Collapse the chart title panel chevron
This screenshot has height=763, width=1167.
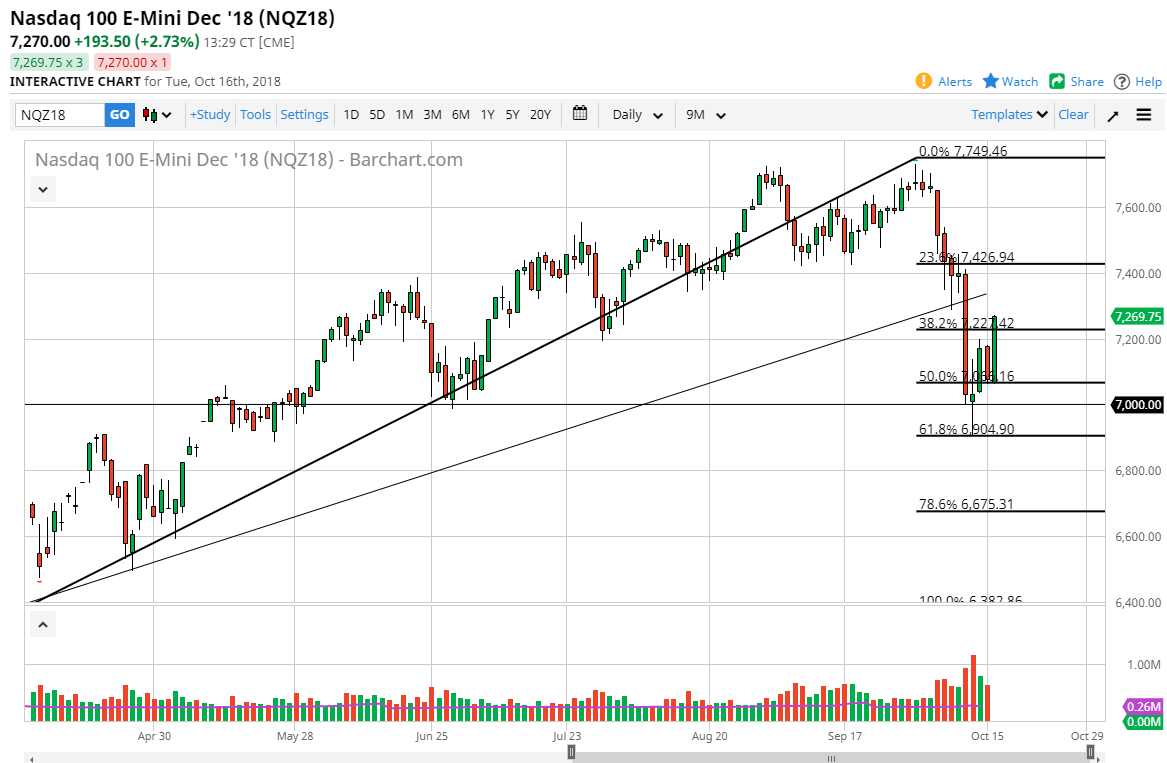42,189
